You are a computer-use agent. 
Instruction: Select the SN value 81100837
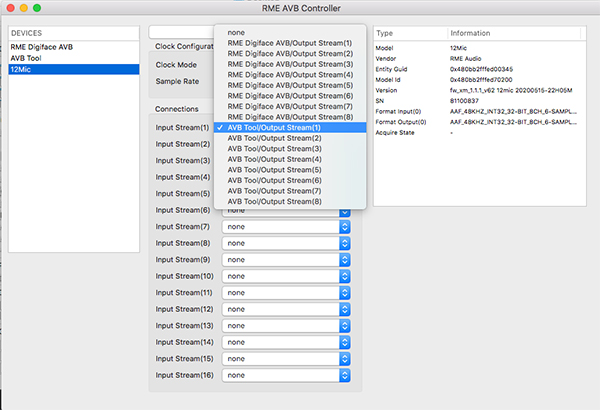click(464, 101)
